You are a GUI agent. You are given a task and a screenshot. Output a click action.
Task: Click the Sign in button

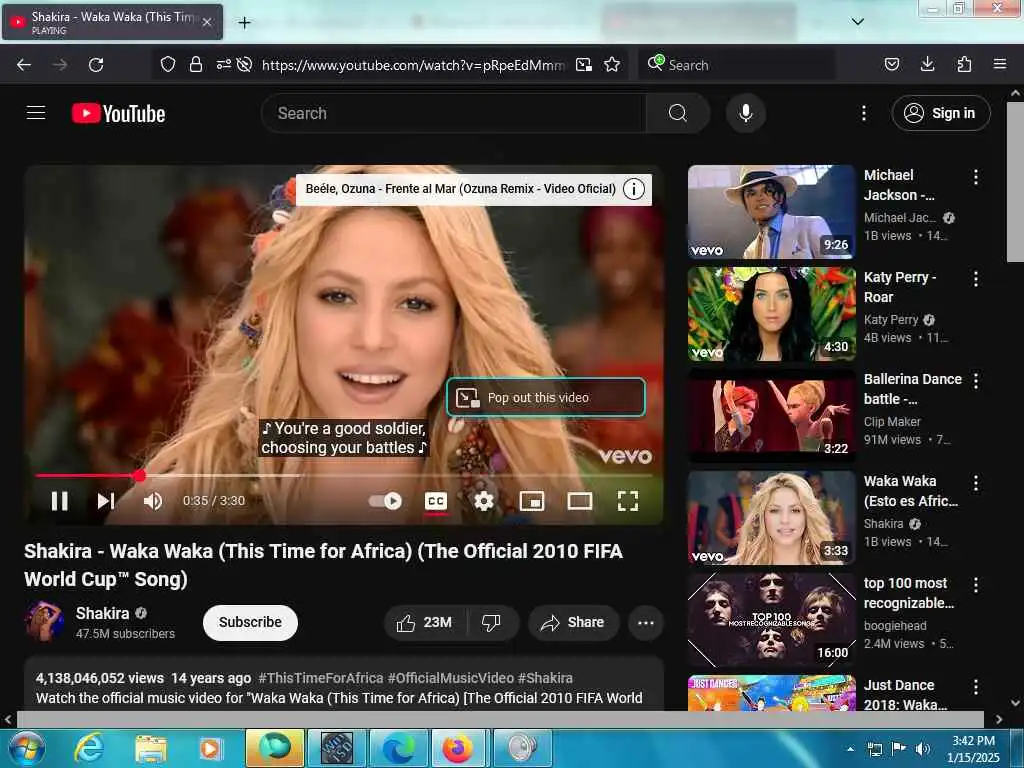[x=941, y=113]
